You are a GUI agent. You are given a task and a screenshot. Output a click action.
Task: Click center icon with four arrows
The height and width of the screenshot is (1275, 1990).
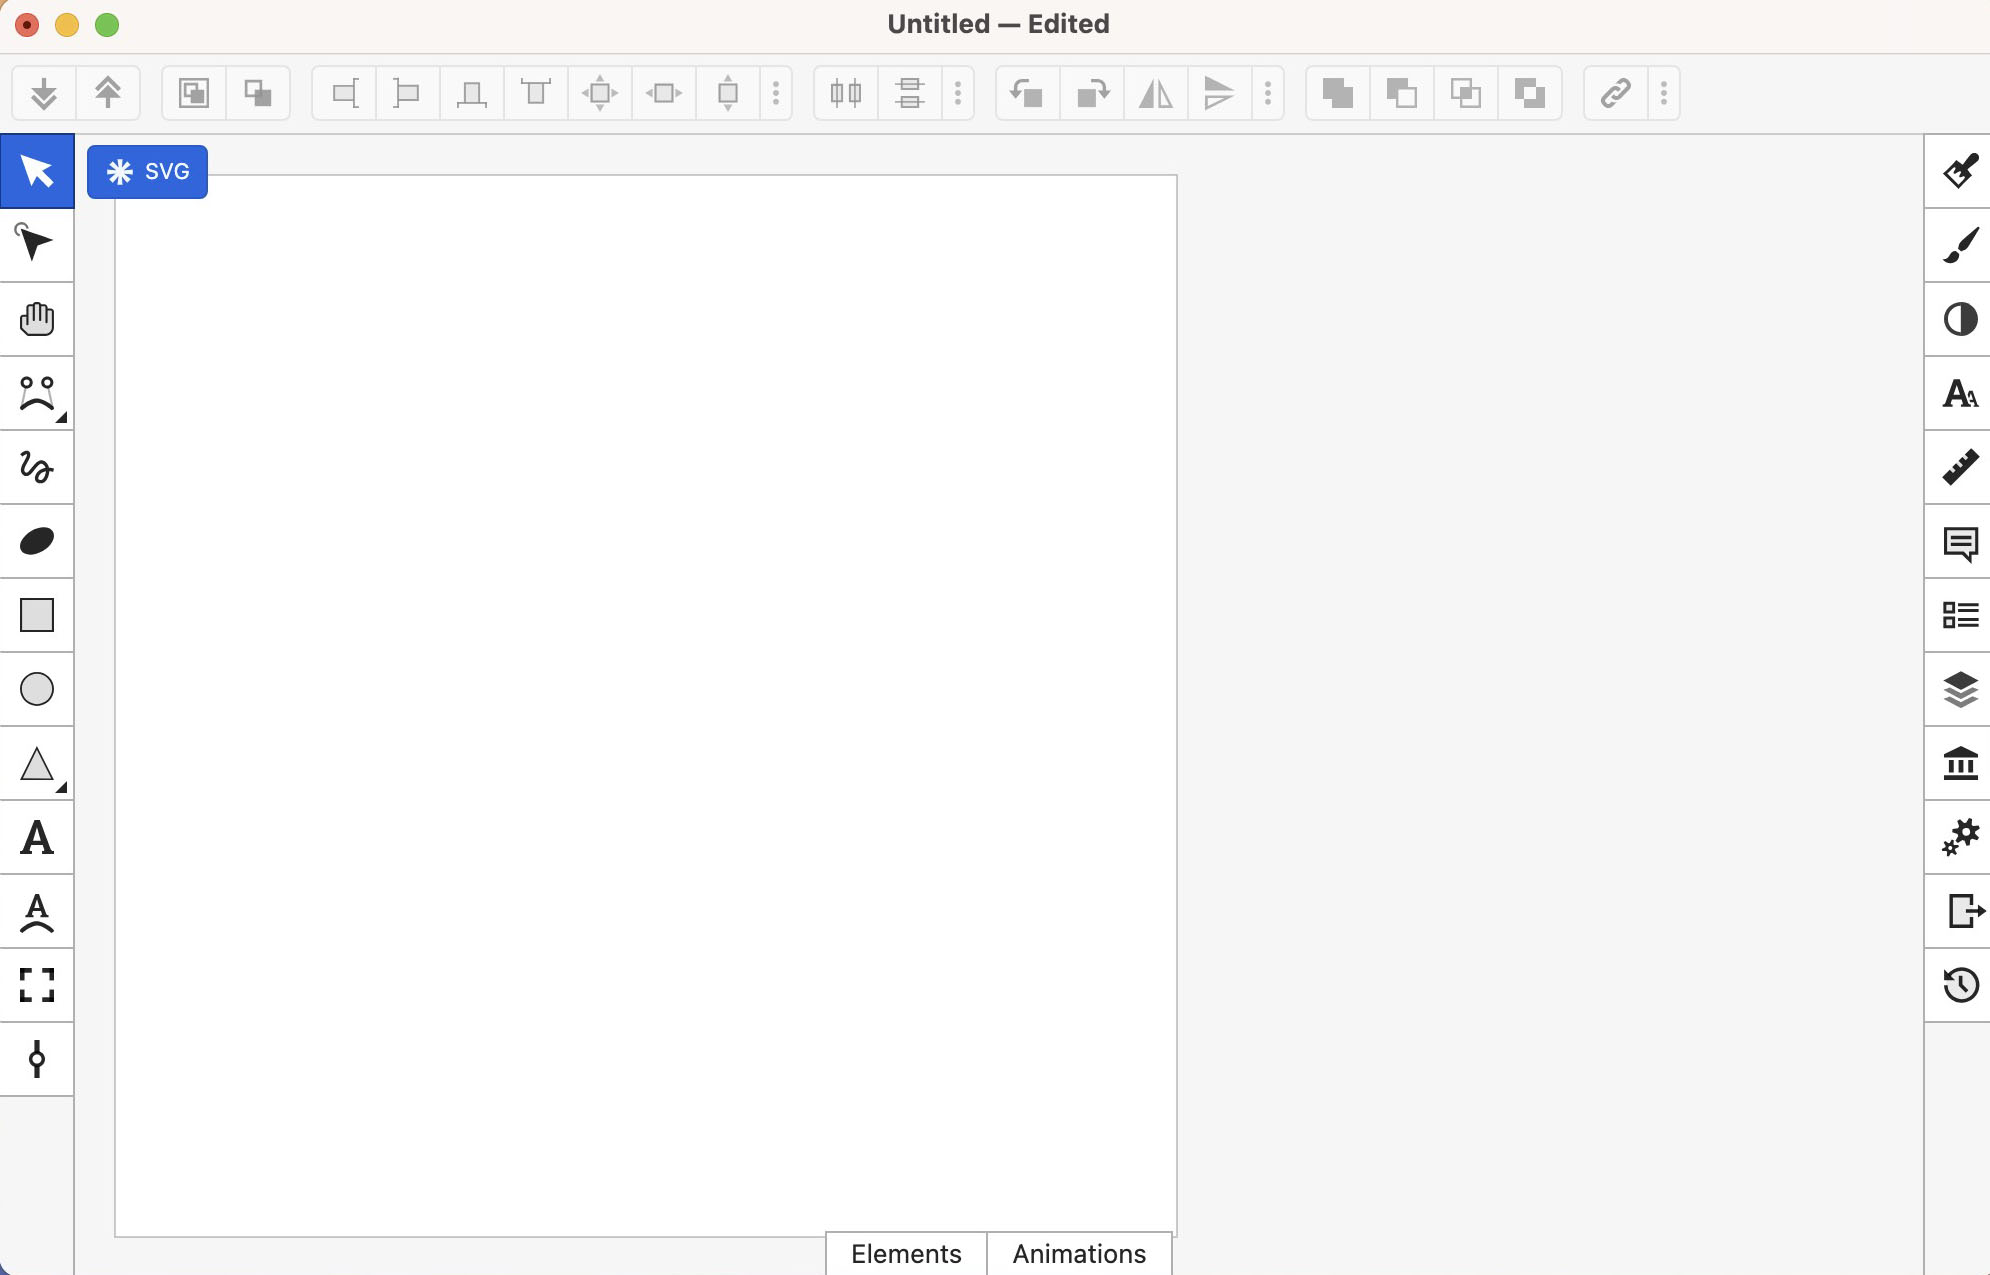pos(600,93)
